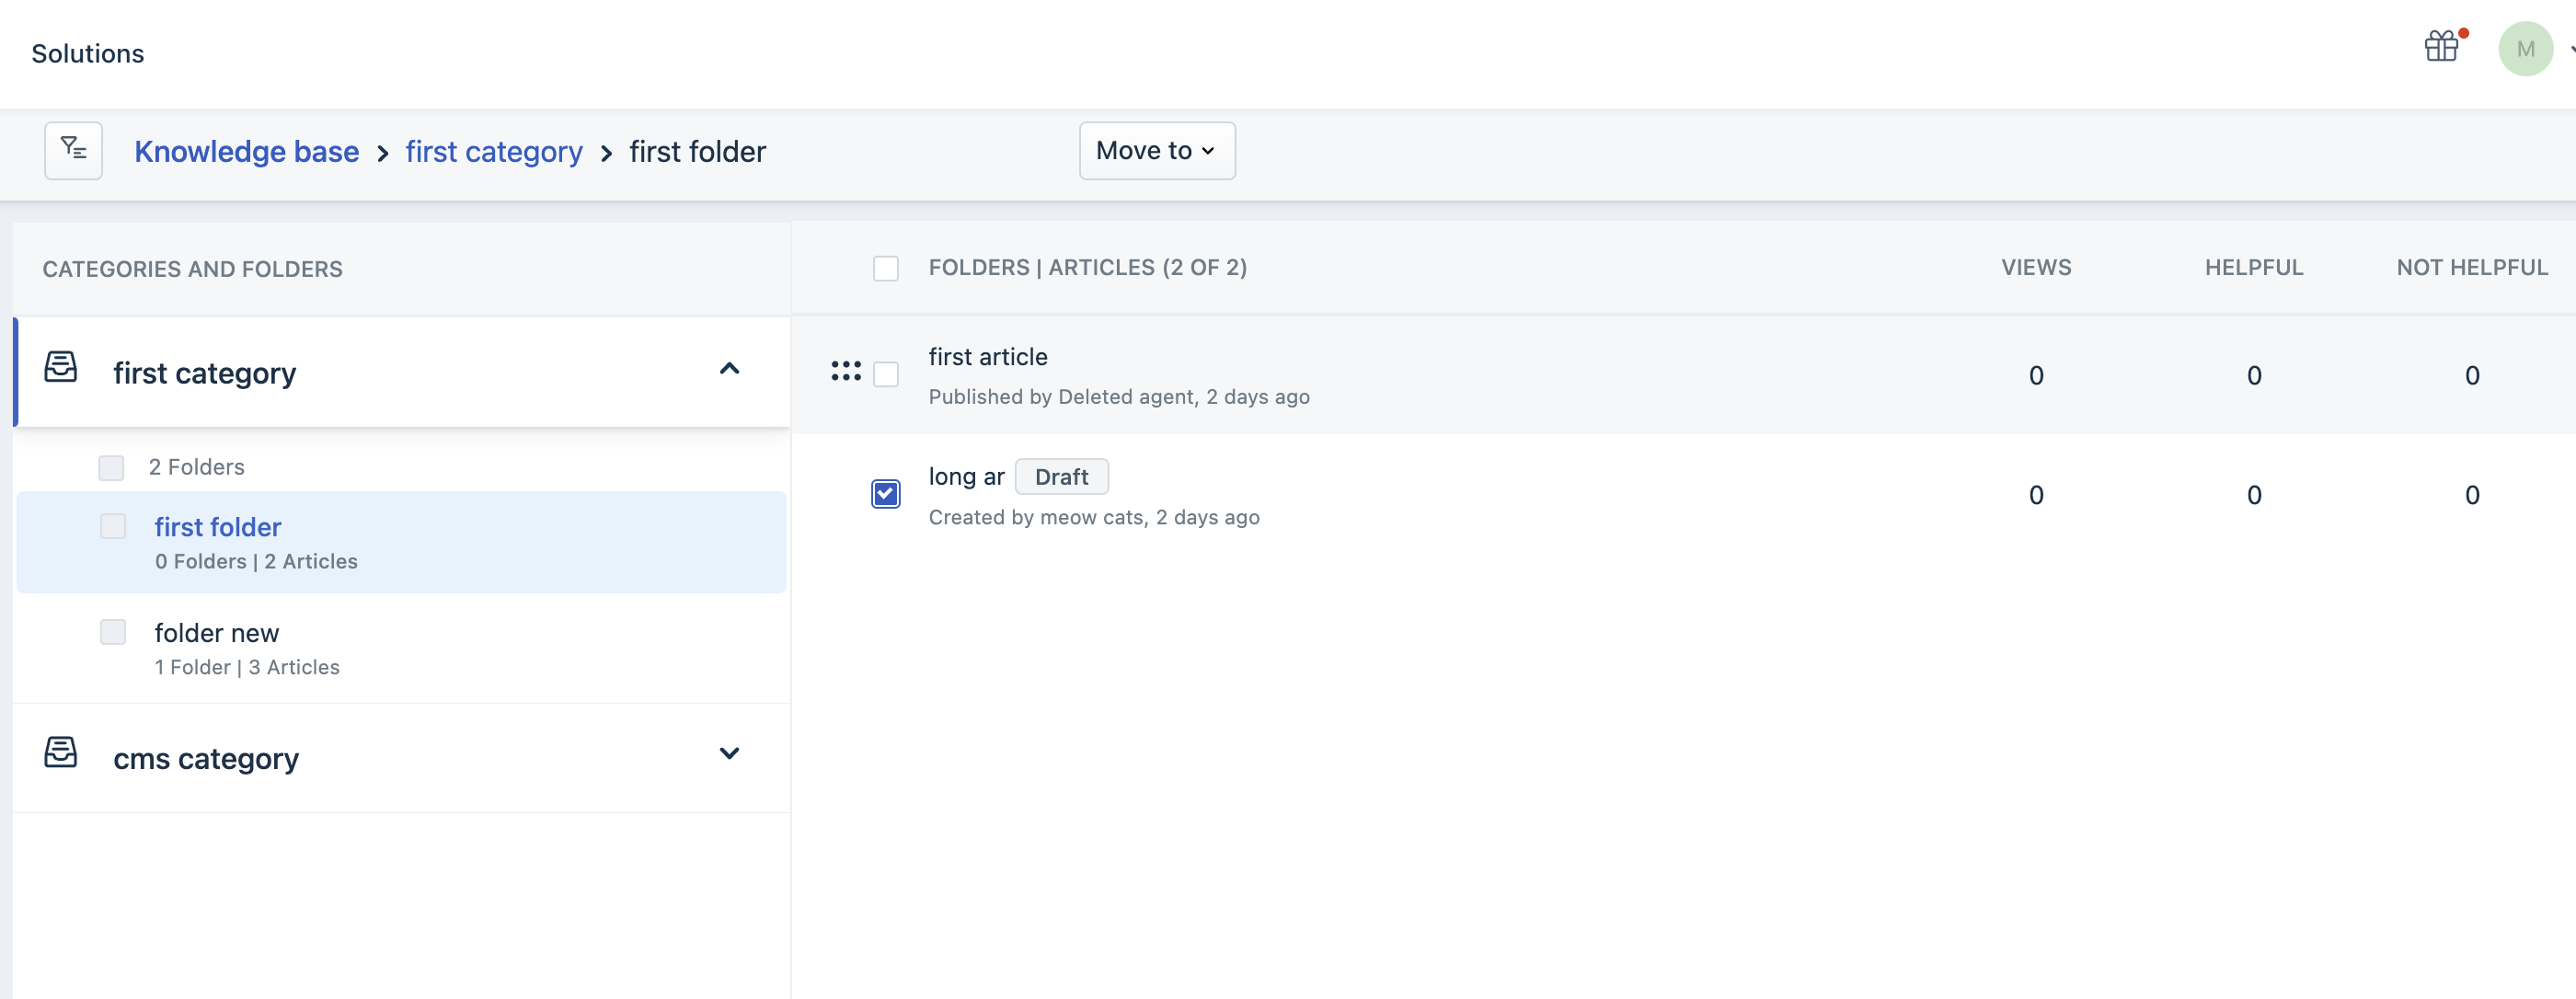Click breadcrumb arrow after first category
Image resolution: width=2576 pixels, height=999 pixels.
[x=607, y=154]
